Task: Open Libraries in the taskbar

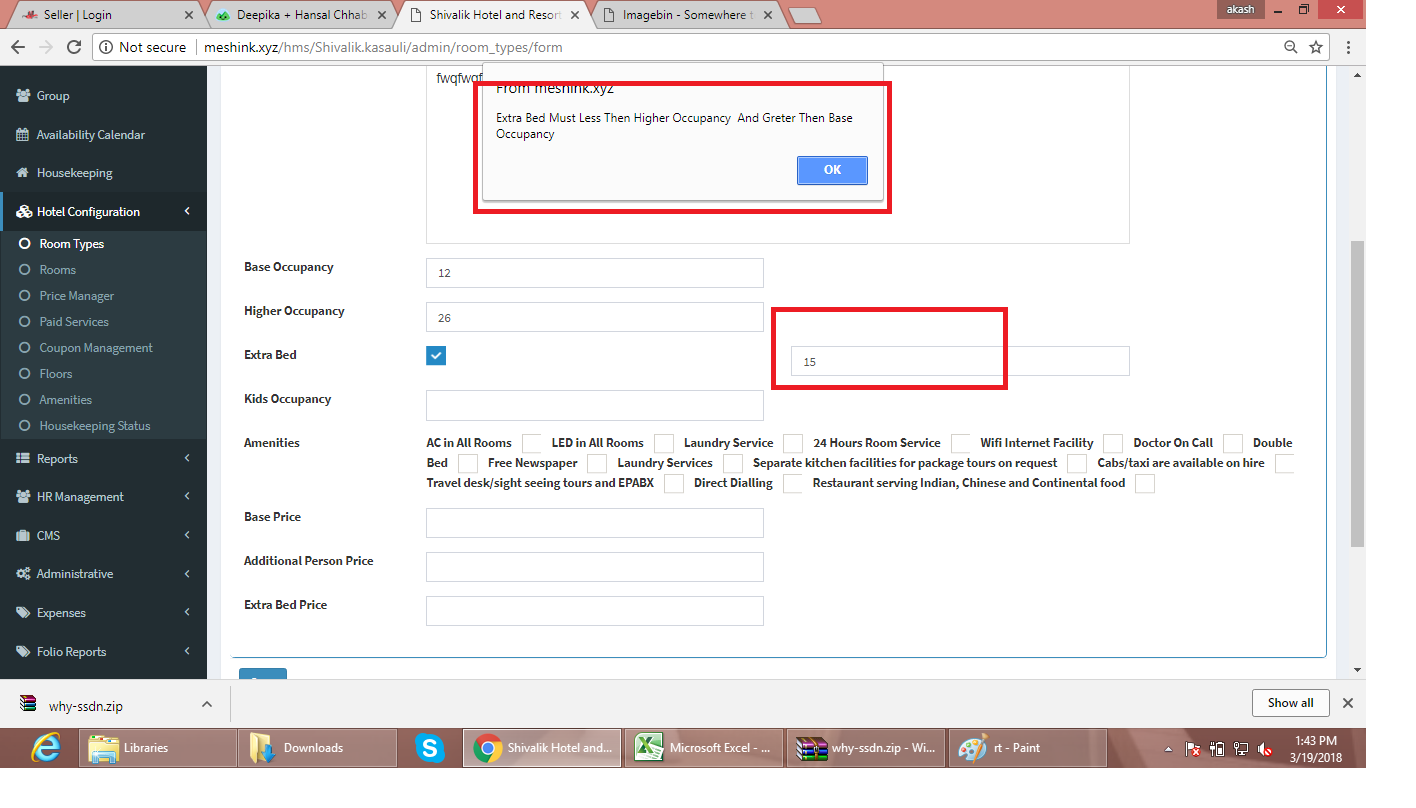Action: 156,747
